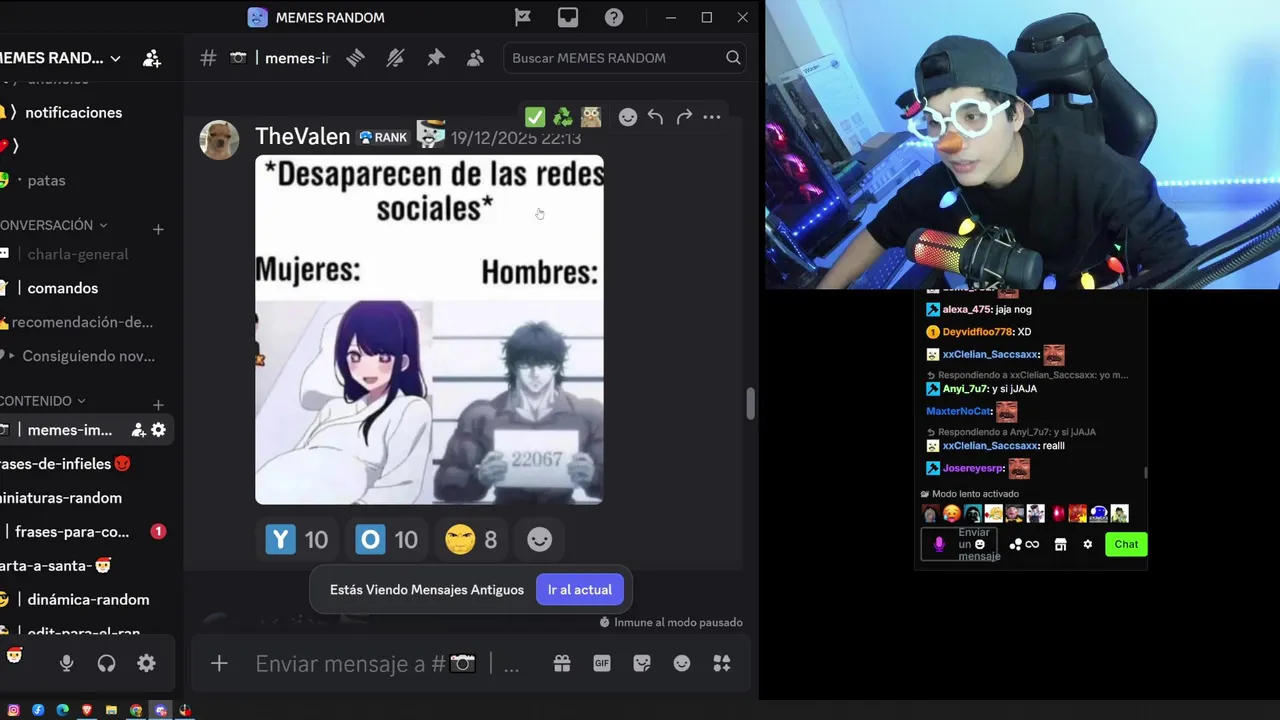Click the TheValen username

302,136
